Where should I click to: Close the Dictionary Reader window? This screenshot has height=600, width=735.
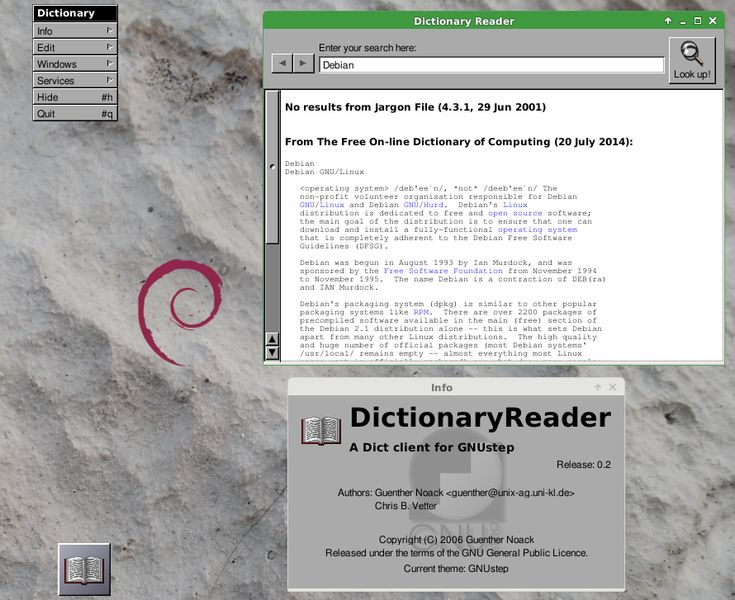pos(712,21)
